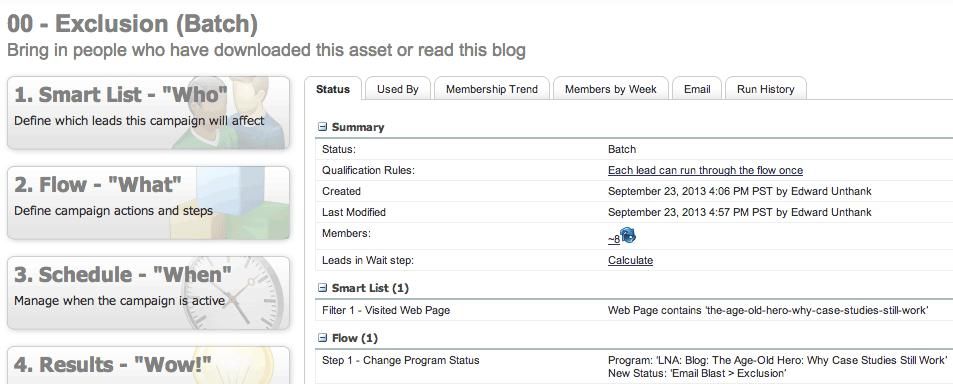Go to the Email tab
Image resolution: width=953 pixels, height=384 pixels.
[x=697, y=89]
